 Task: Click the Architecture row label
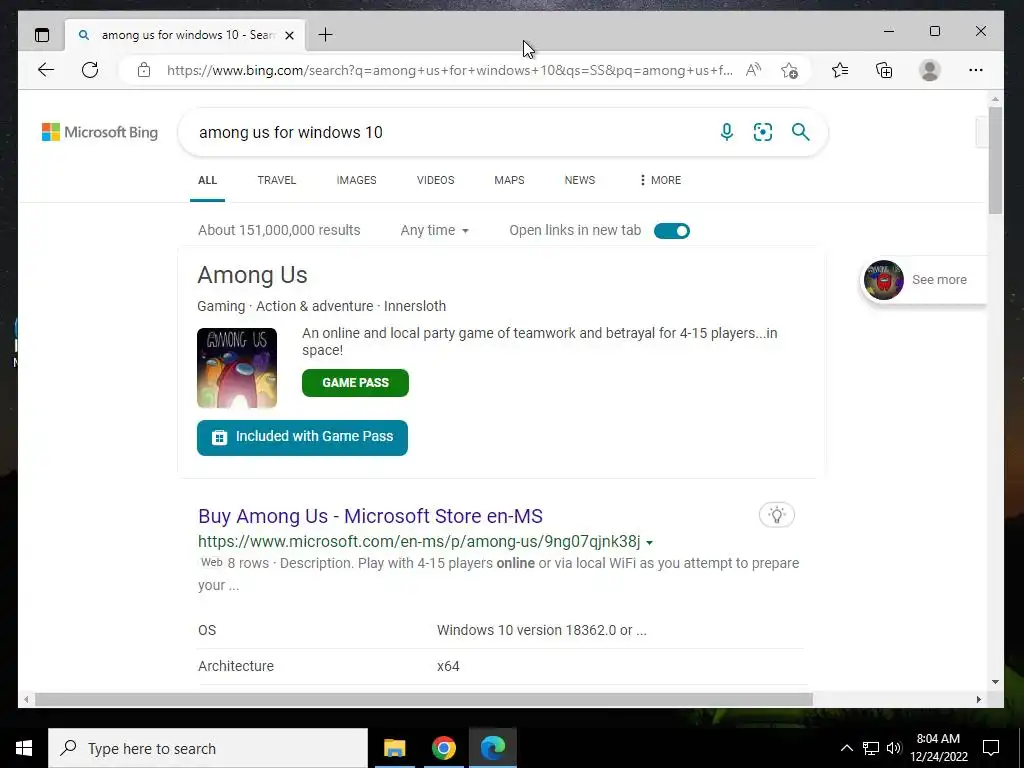(x=236, y=666)
